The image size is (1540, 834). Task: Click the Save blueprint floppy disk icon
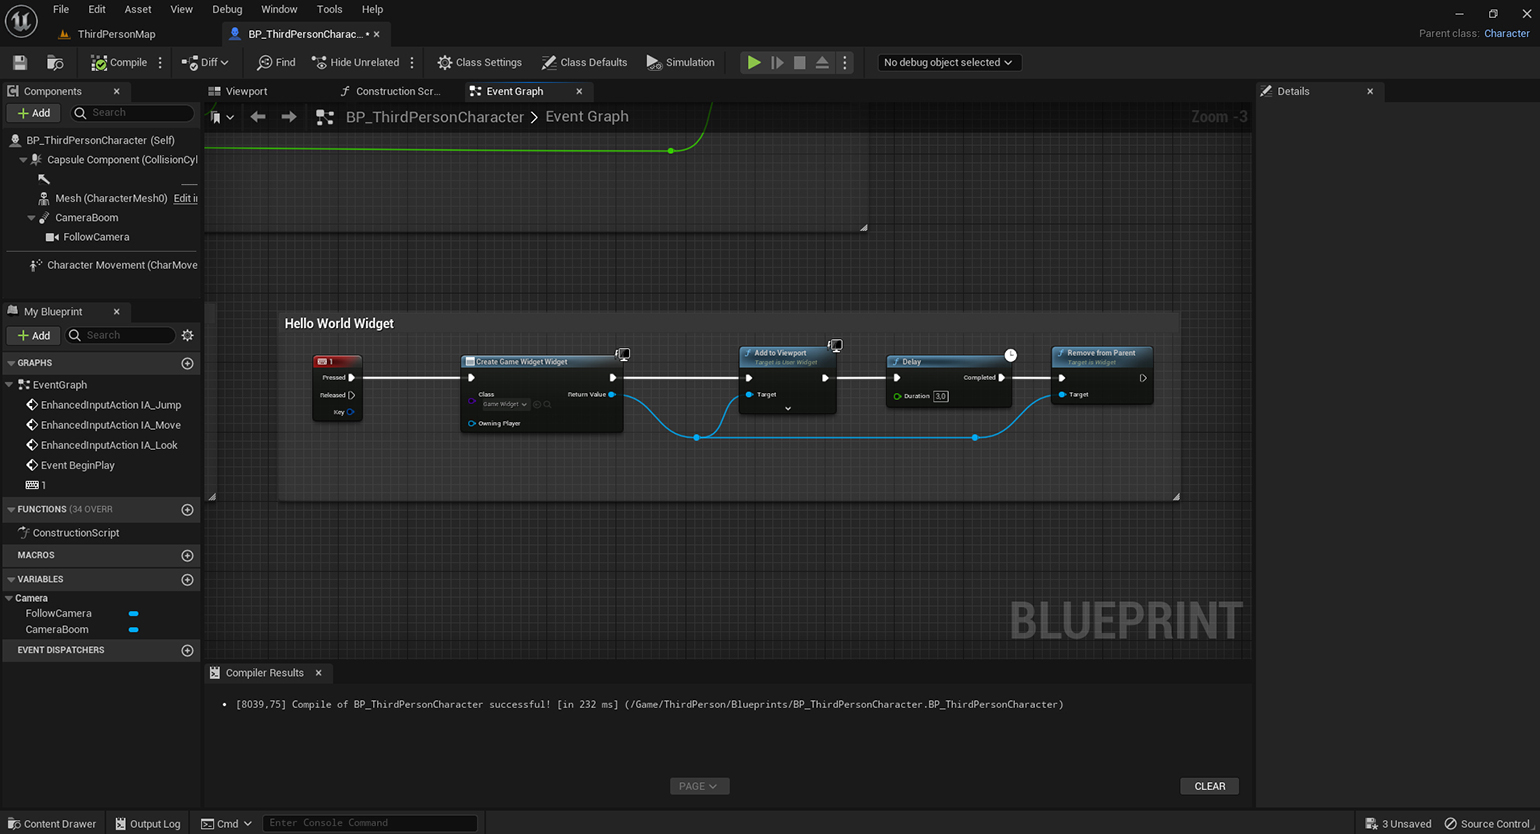[19, 63]
